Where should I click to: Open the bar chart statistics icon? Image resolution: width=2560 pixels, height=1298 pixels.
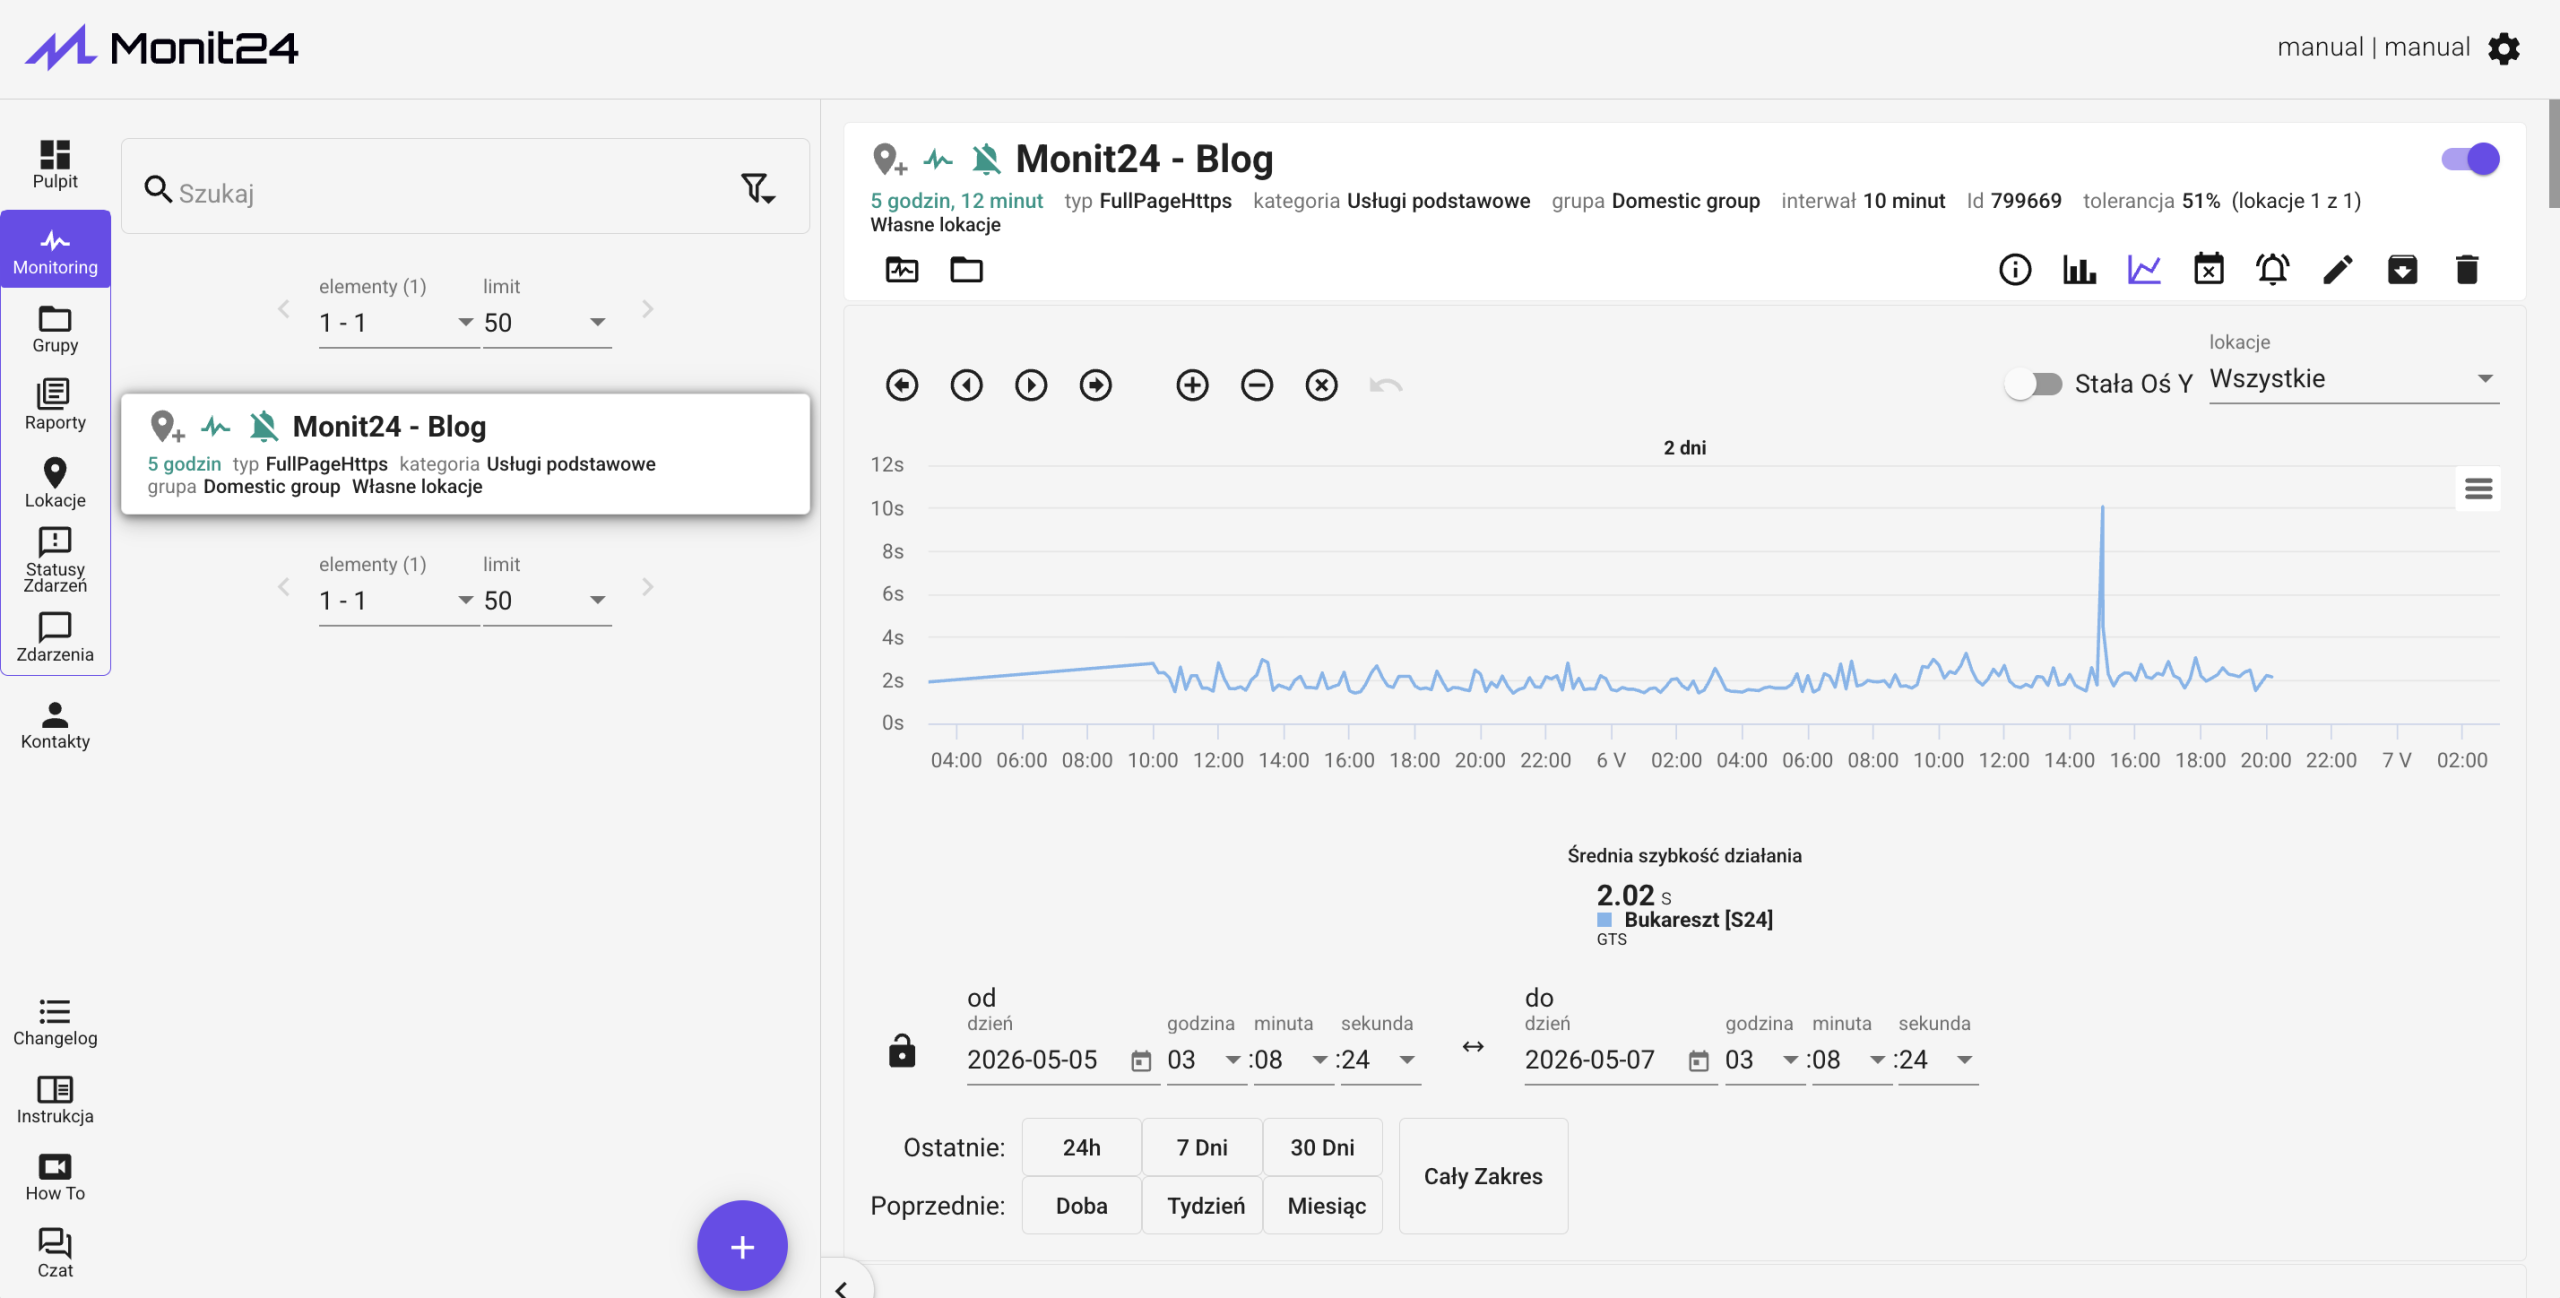pyautogui.click(x=2080, y=269)
